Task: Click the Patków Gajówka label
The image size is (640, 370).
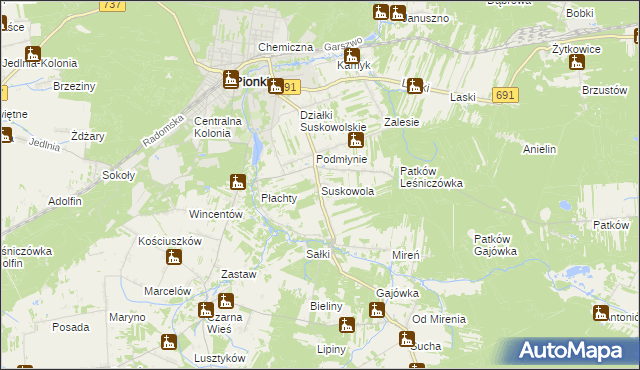Action: [x=496, y=245]
